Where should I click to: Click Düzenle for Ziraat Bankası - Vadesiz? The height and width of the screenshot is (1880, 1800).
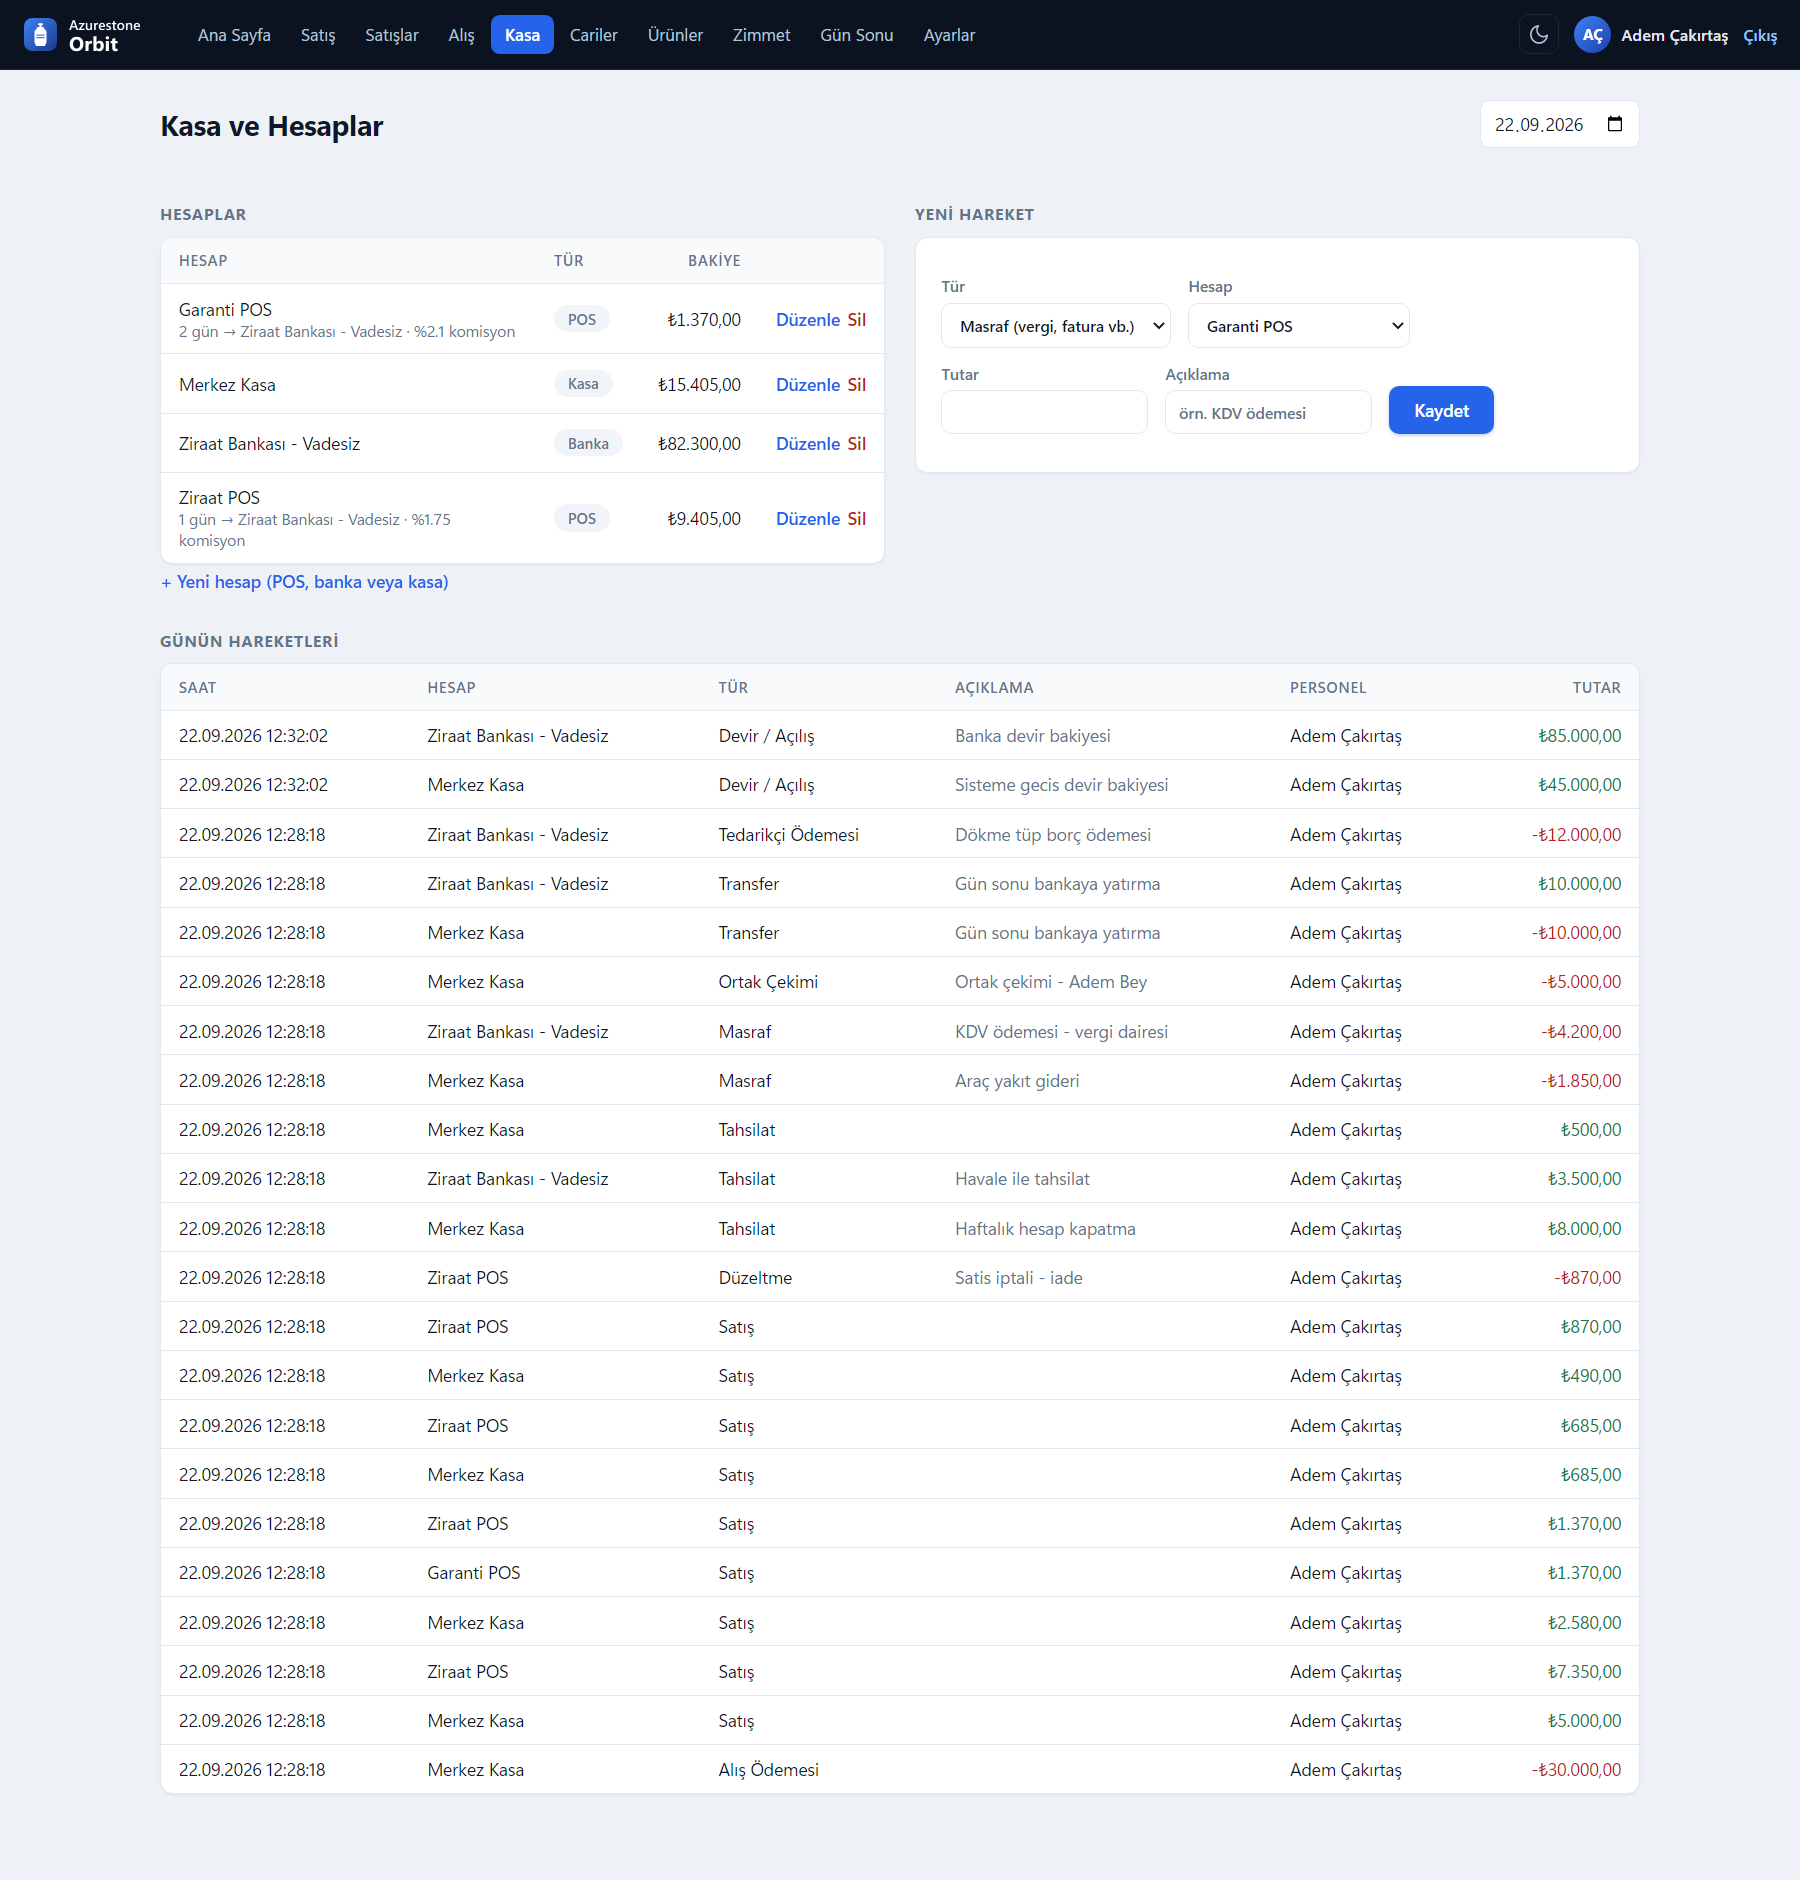coord(808,444)
